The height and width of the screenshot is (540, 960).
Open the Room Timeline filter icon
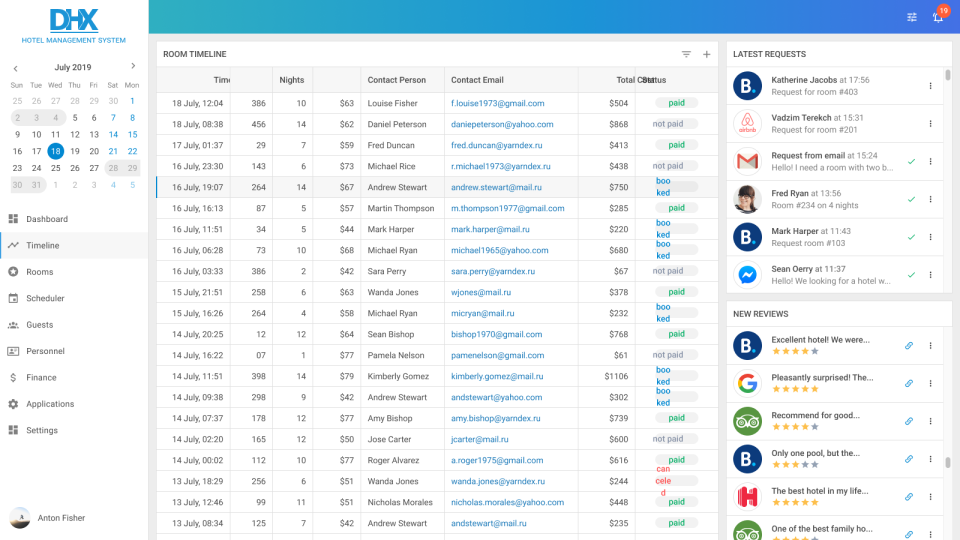686,54
